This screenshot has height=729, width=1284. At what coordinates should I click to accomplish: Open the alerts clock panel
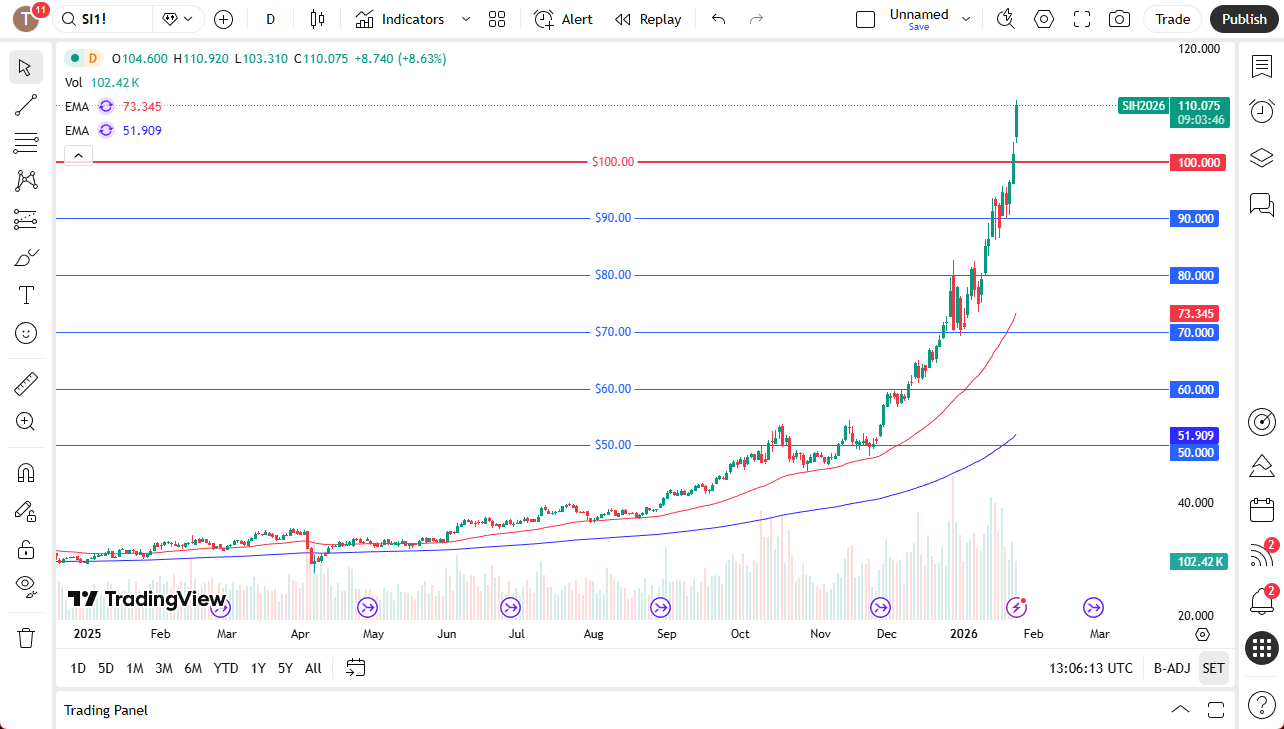tap(1262, 111)
